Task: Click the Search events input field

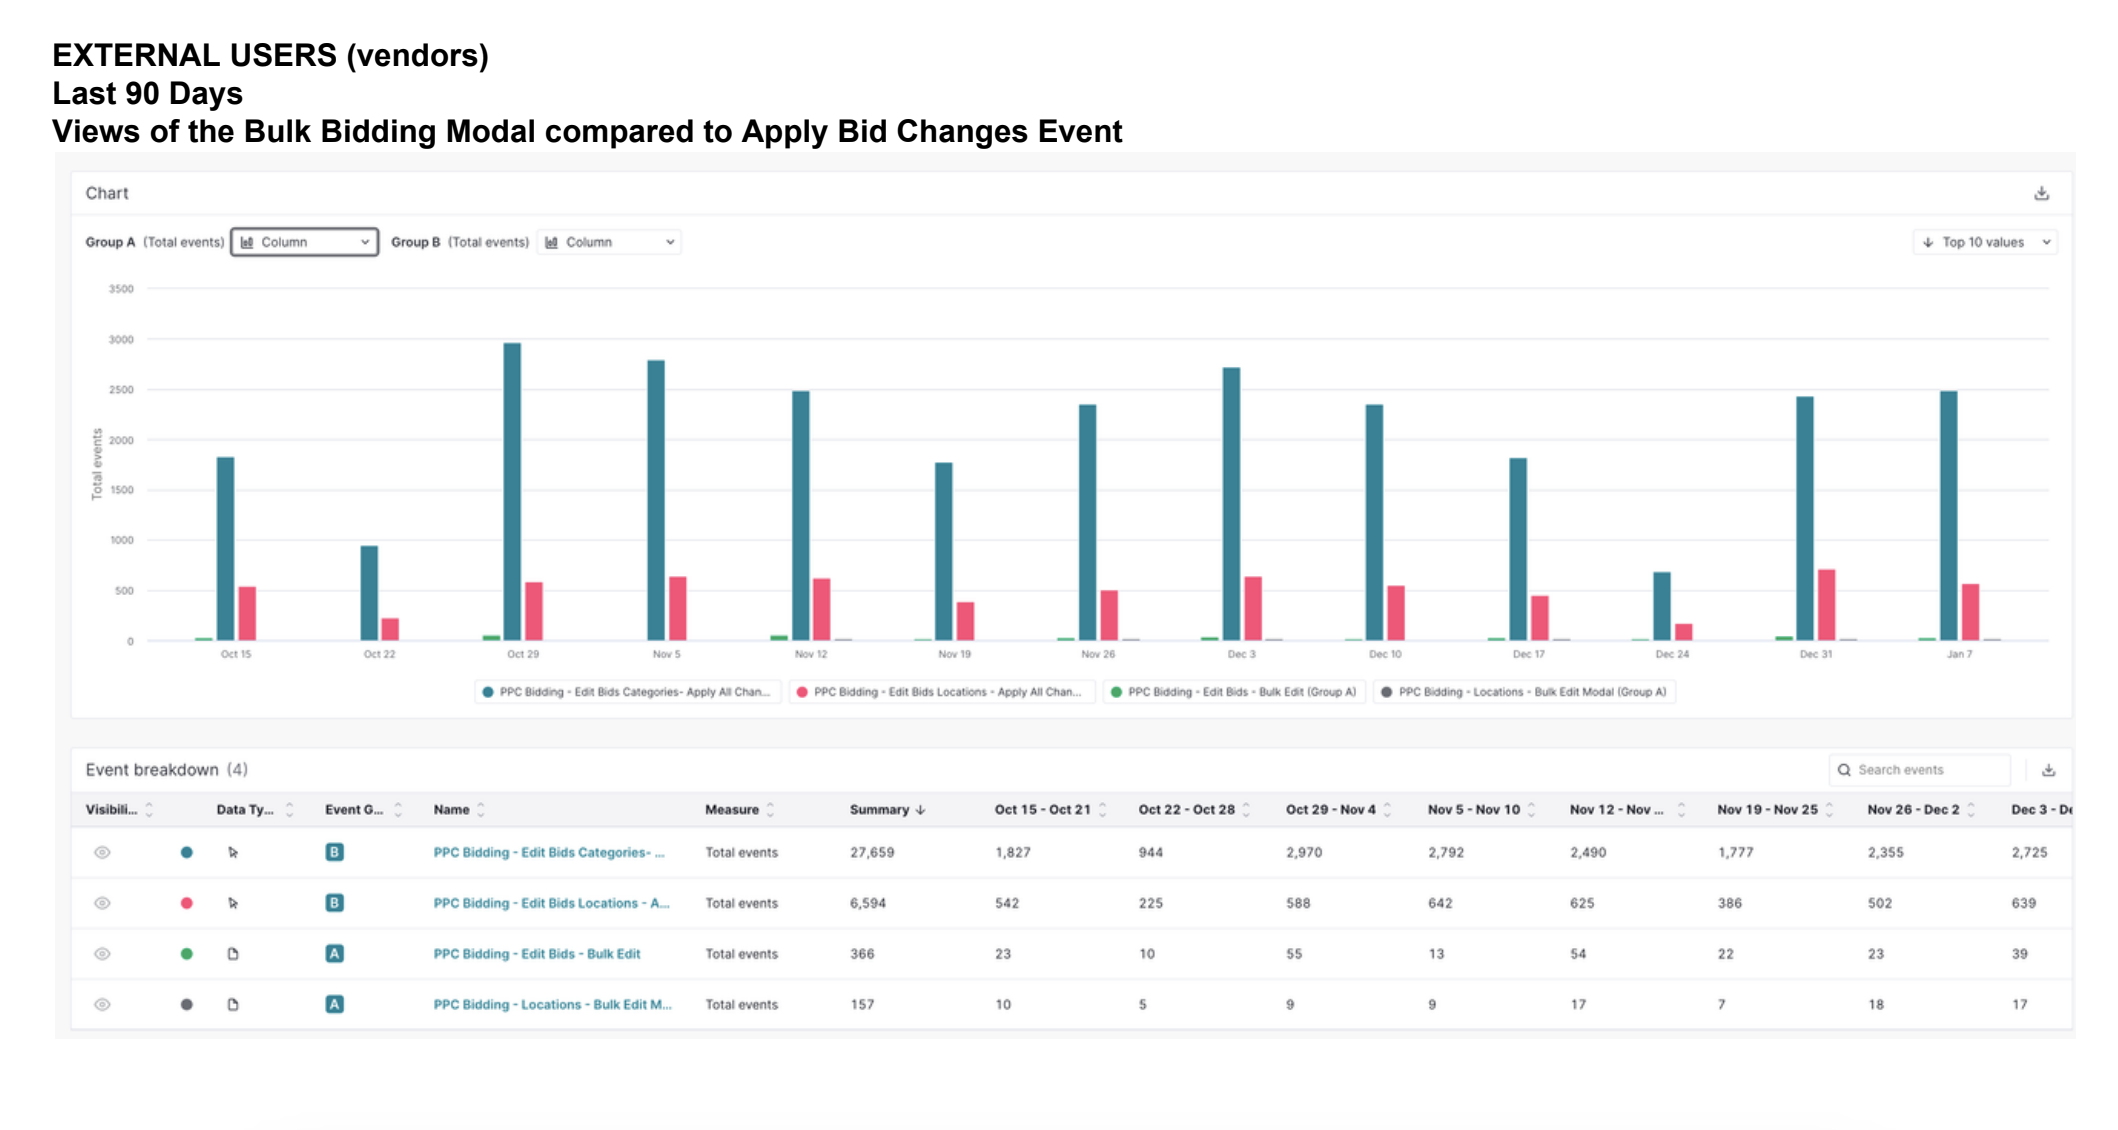Action: (x=1925, y=770)
